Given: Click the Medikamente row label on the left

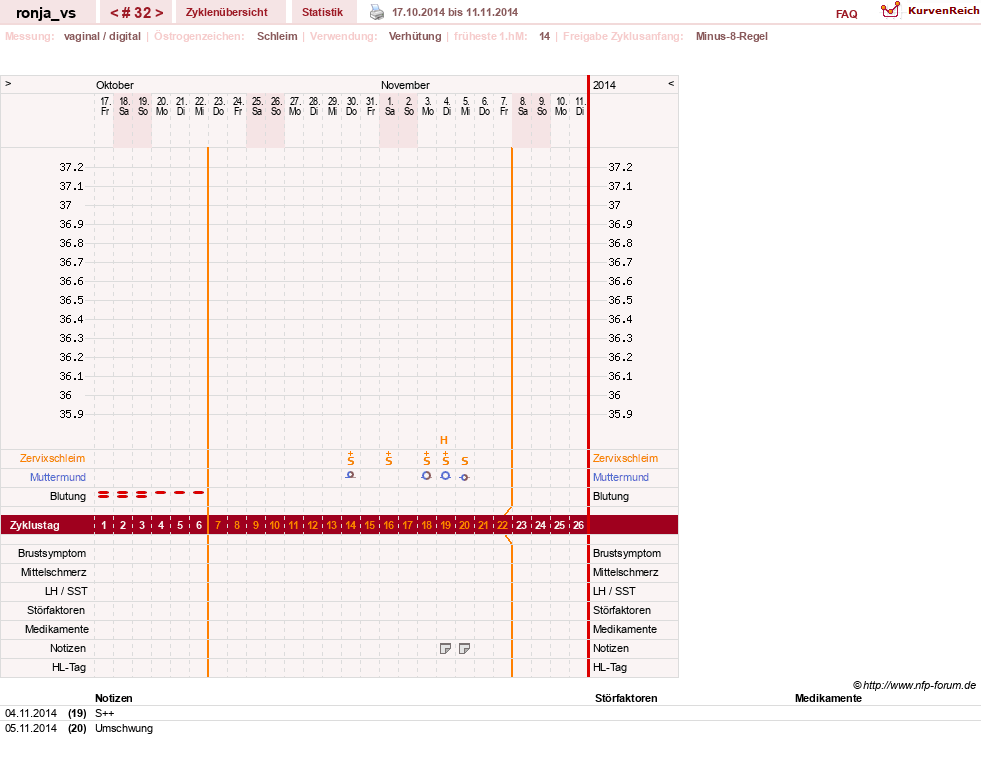Looking at the screenshot, I should 57,629.
